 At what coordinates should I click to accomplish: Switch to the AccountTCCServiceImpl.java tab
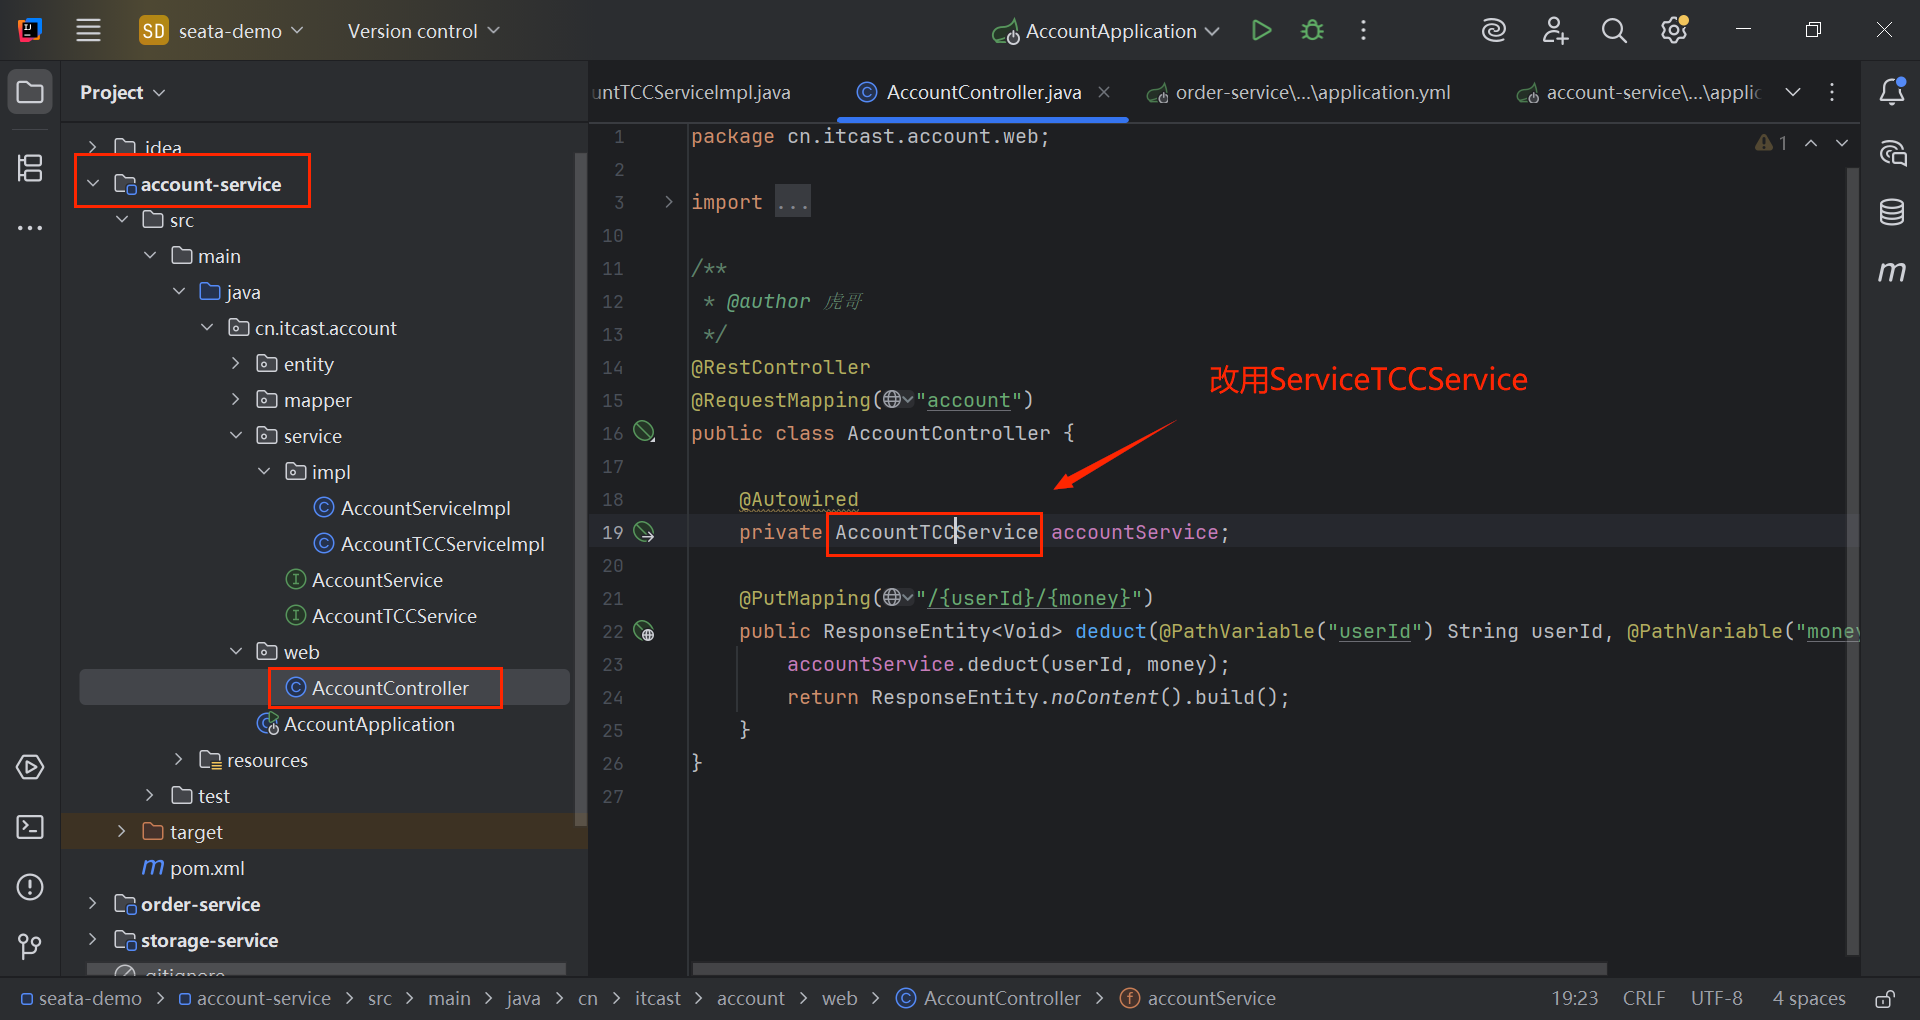[692, 92]
